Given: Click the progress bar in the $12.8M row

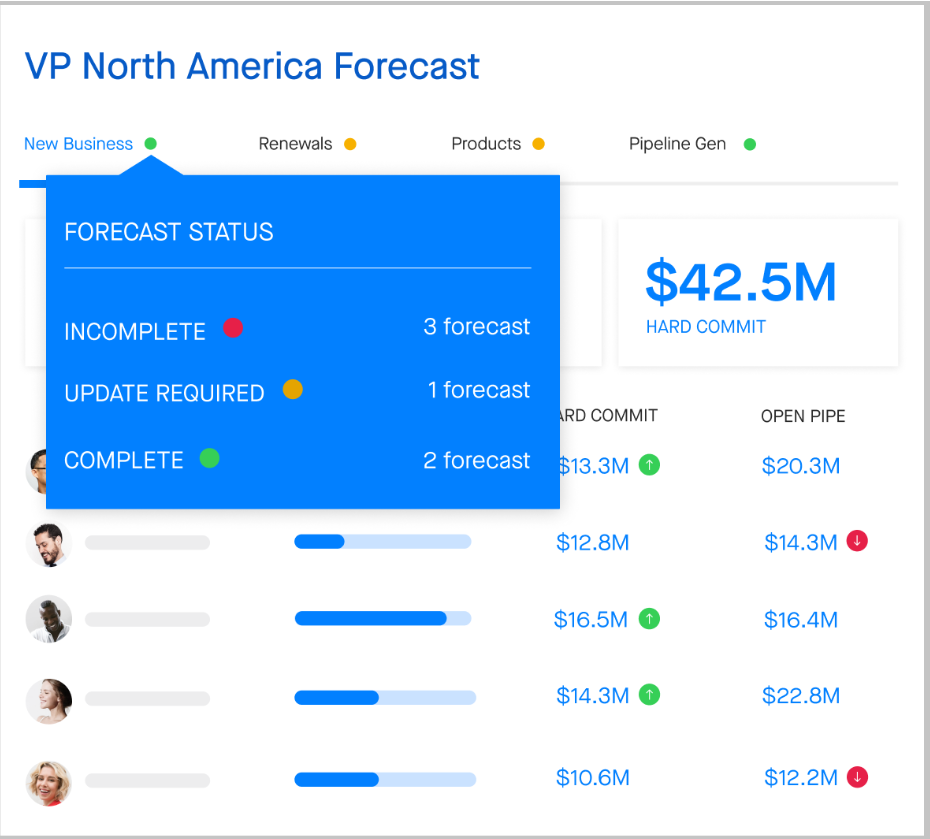Looking at the screenshot, I should pos(383,541).
